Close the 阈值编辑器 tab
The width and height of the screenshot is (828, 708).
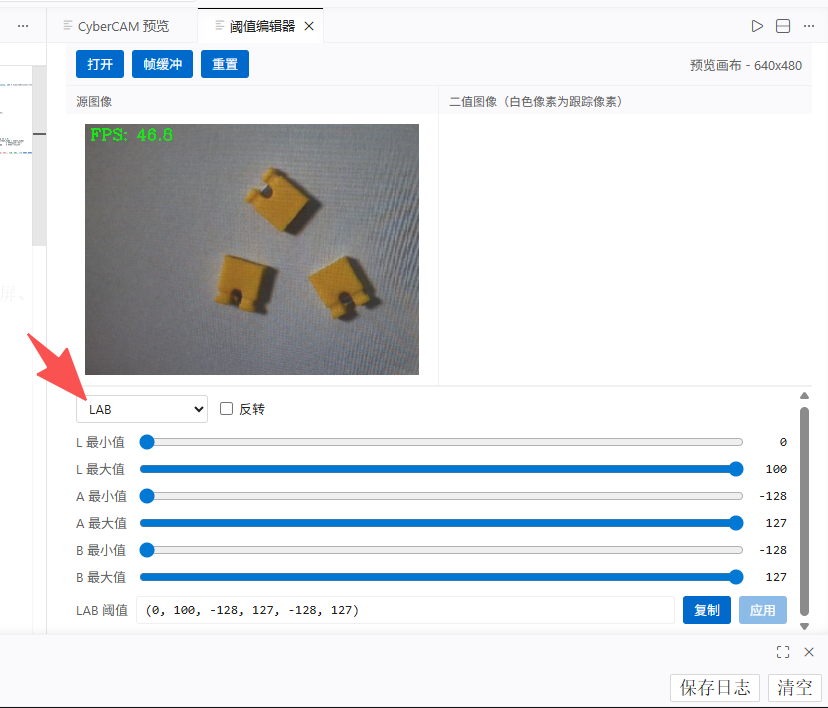point(309,26)
